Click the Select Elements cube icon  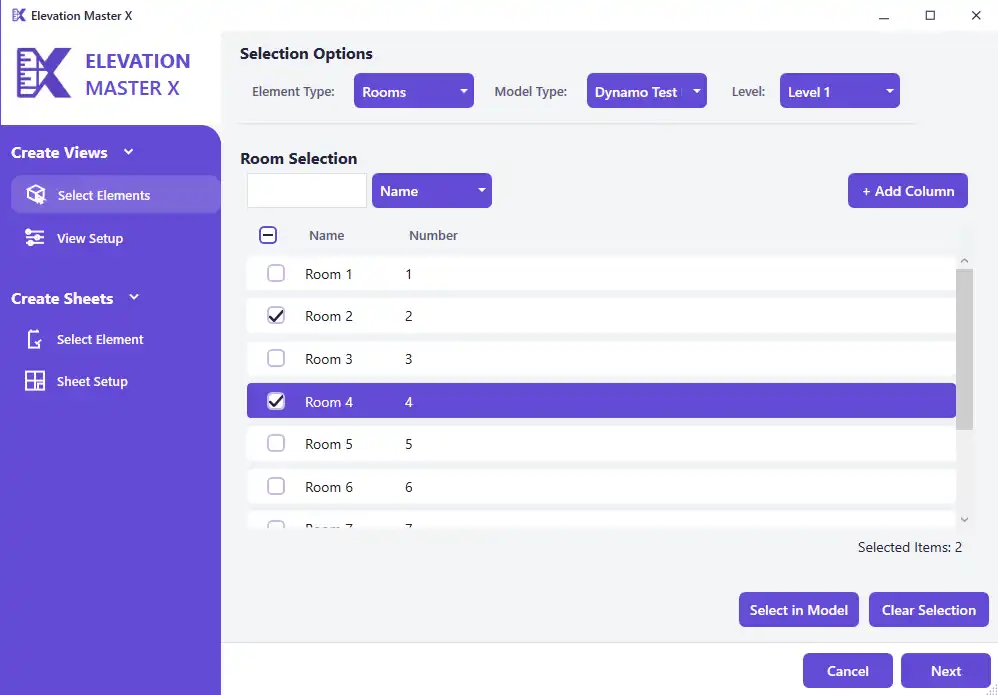(36, 195)
